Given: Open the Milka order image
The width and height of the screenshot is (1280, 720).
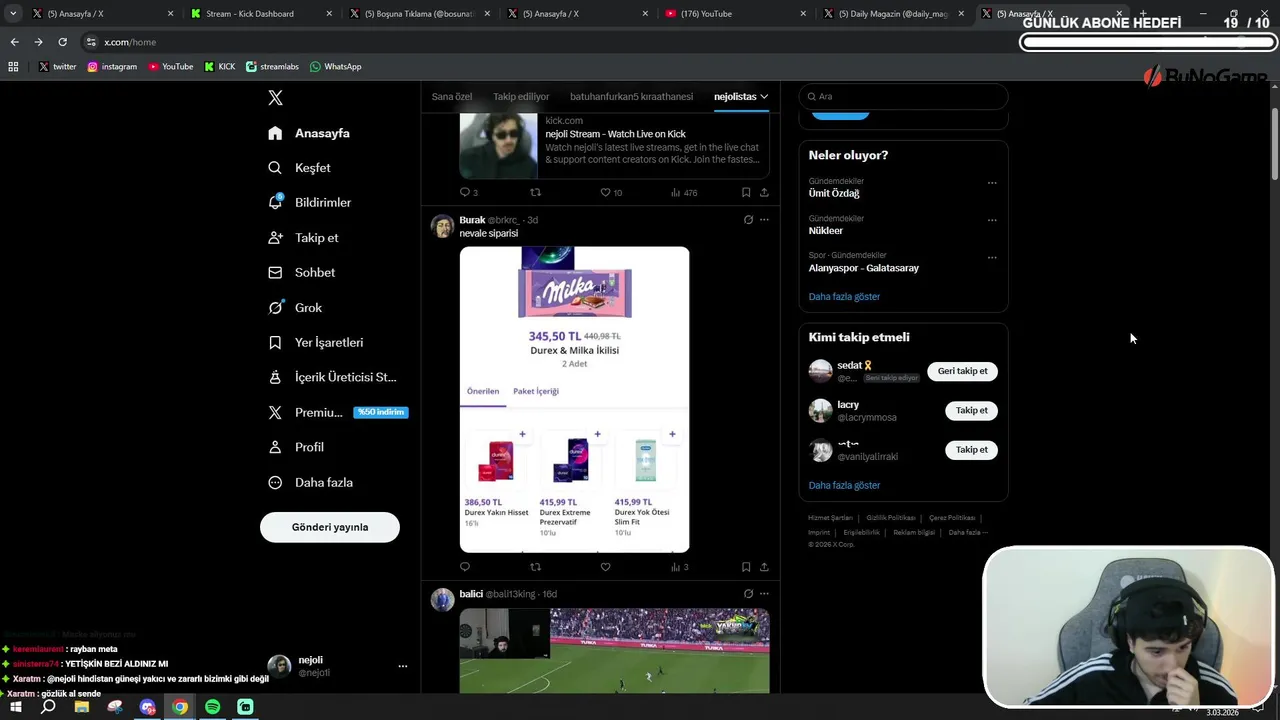Looking at the screenshot, I should [x=574, y=399].
